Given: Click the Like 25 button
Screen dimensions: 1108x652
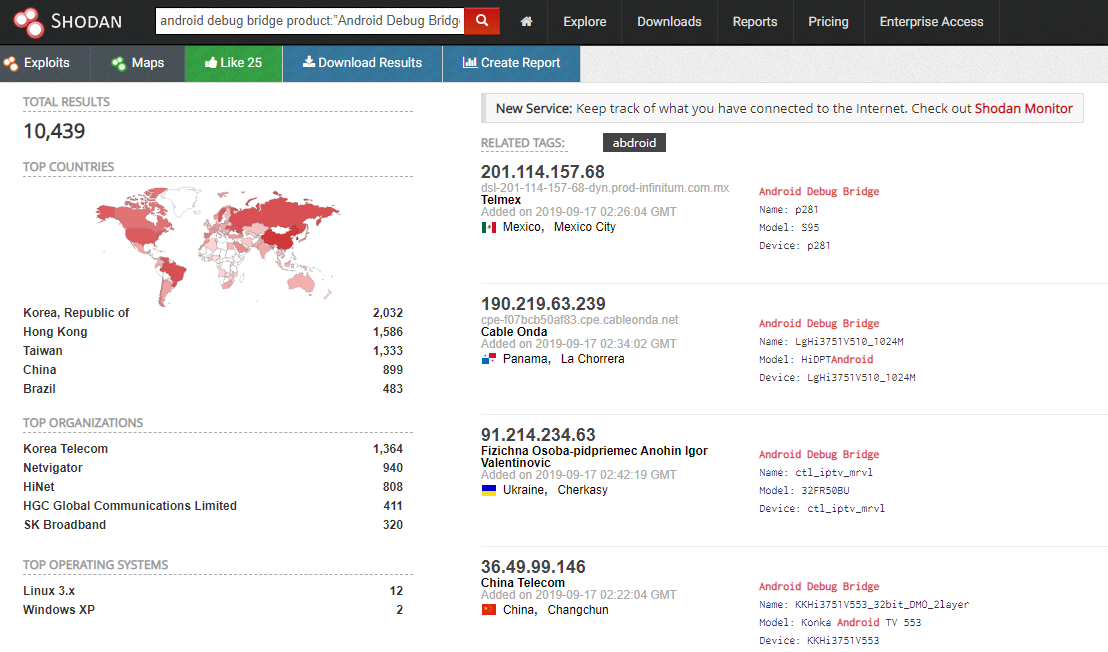Looking at the screenshot, I should pyautogui.click(x=233, y=64).
